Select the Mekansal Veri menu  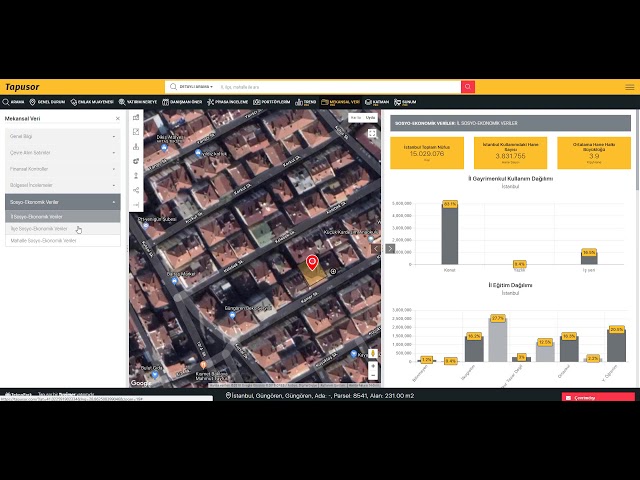point(340,102)
